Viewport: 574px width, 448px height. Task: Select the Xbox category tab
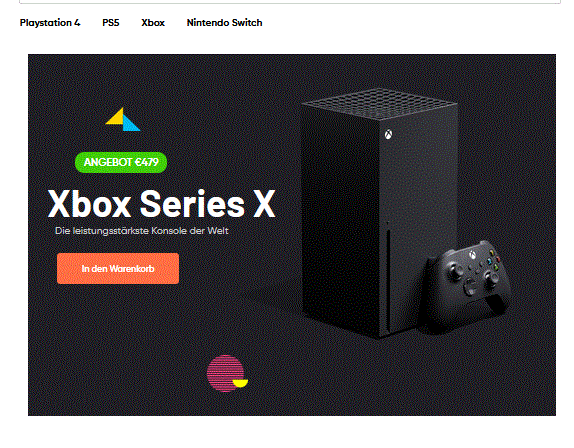pos(153,23)
